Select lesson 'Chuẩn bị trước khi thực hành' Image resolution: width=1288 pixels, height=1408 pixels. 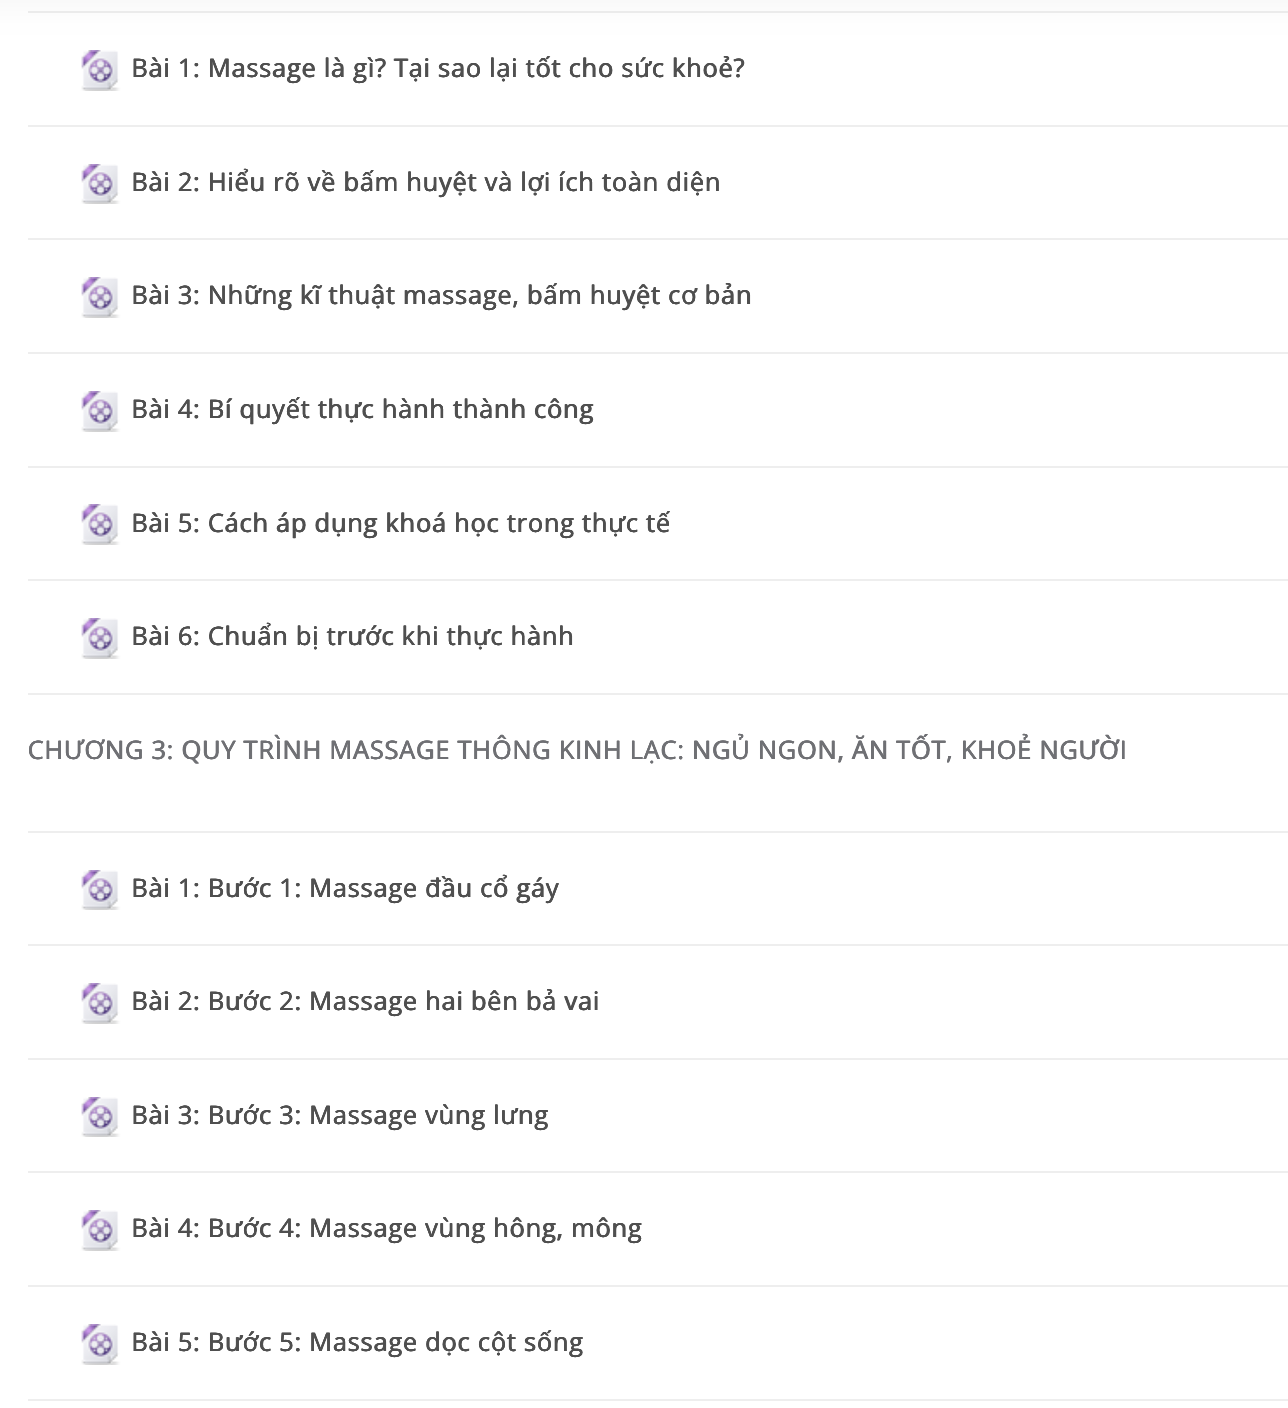point(352,636)
